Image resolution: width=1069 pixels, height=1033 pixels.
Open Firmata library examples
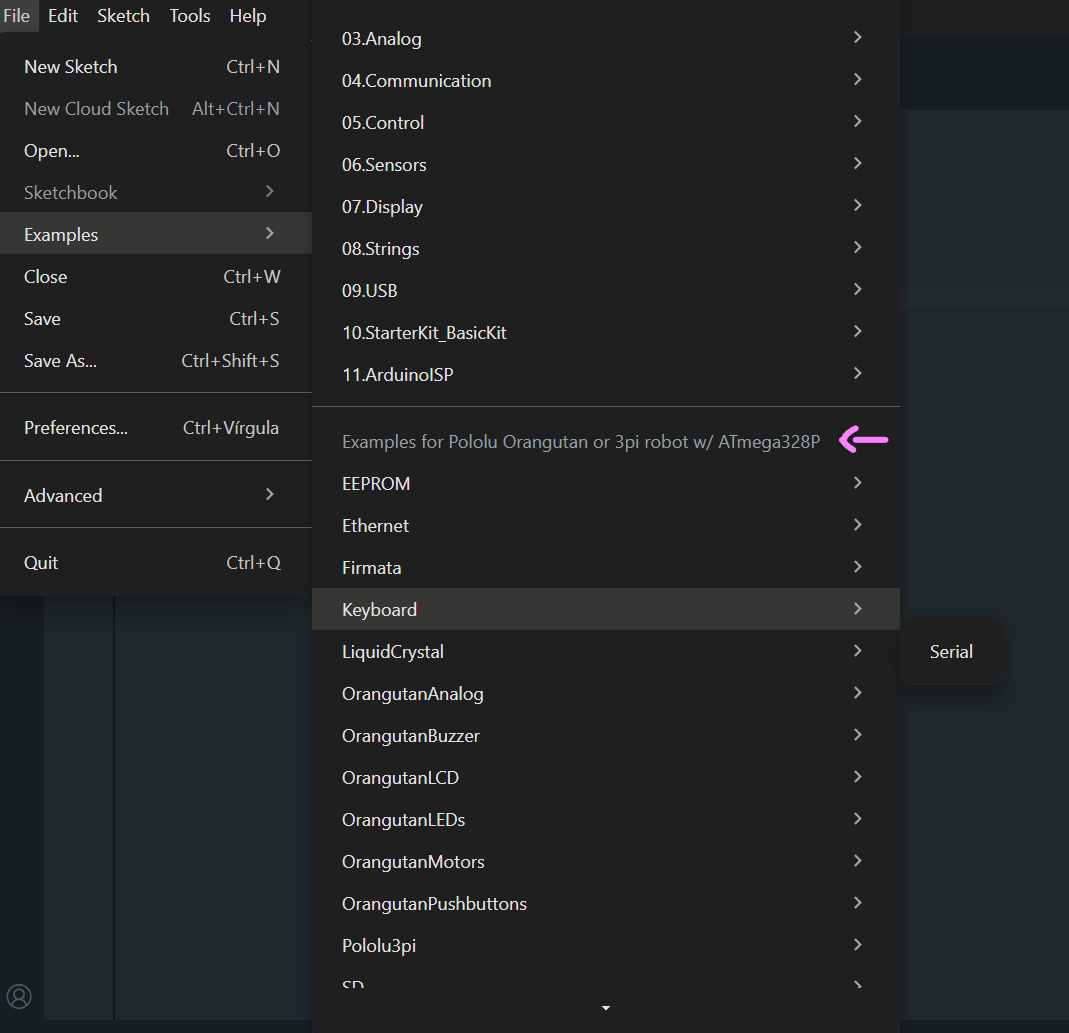tap(605, 568)
